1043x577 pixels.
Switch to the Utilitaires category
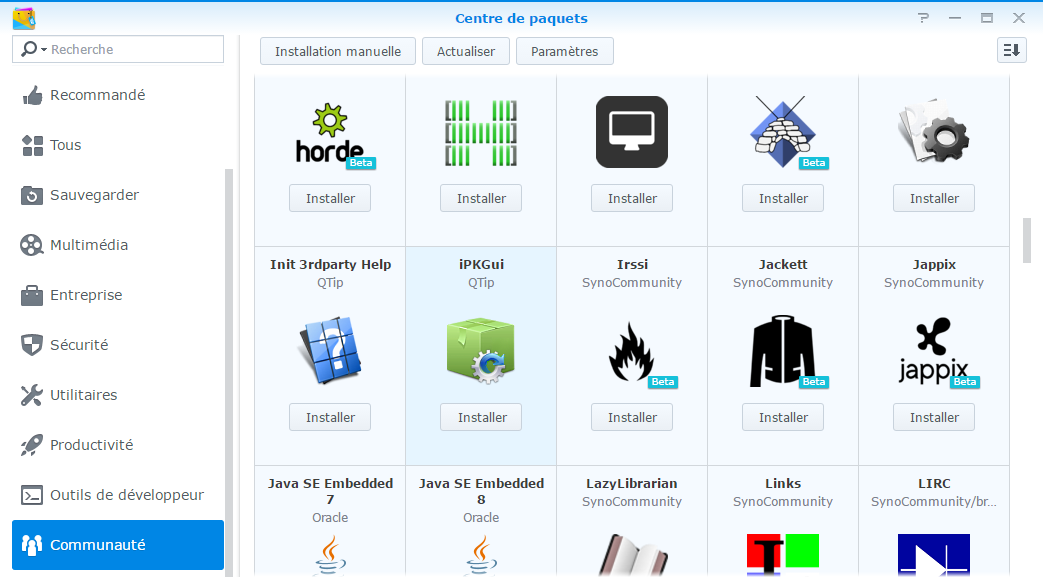(x=118, y=395)
